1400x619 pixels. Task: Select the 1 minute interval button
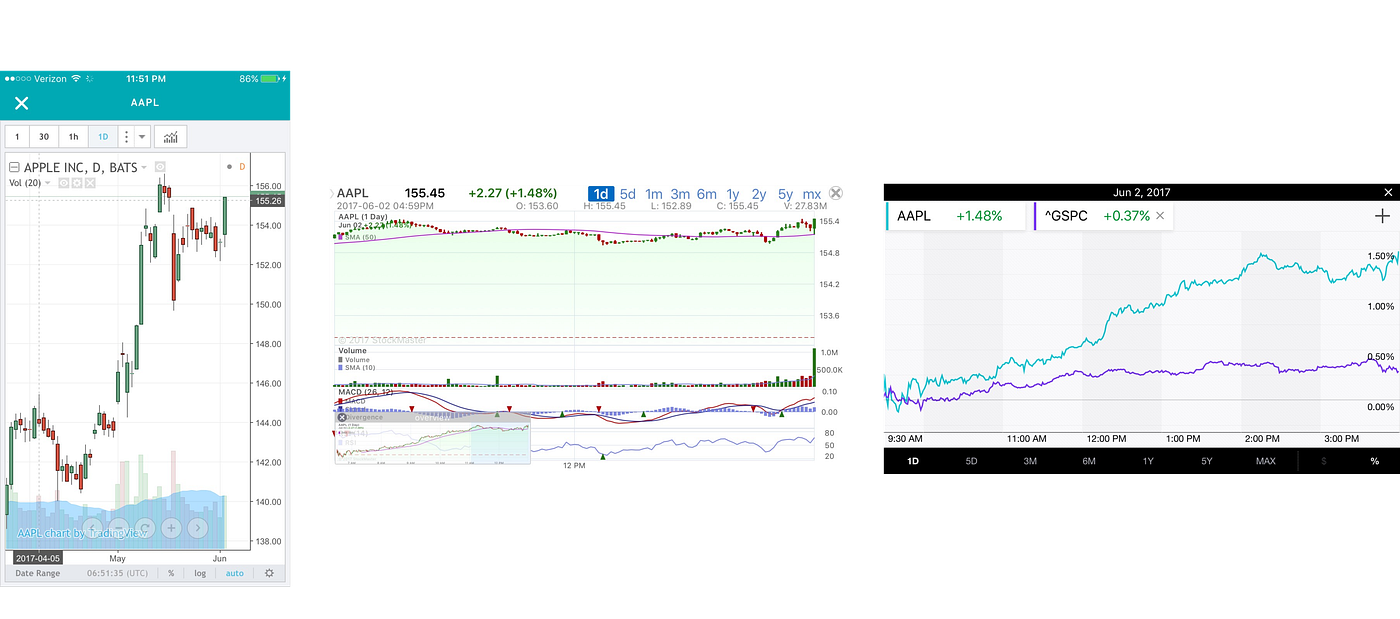click(17, 137)
